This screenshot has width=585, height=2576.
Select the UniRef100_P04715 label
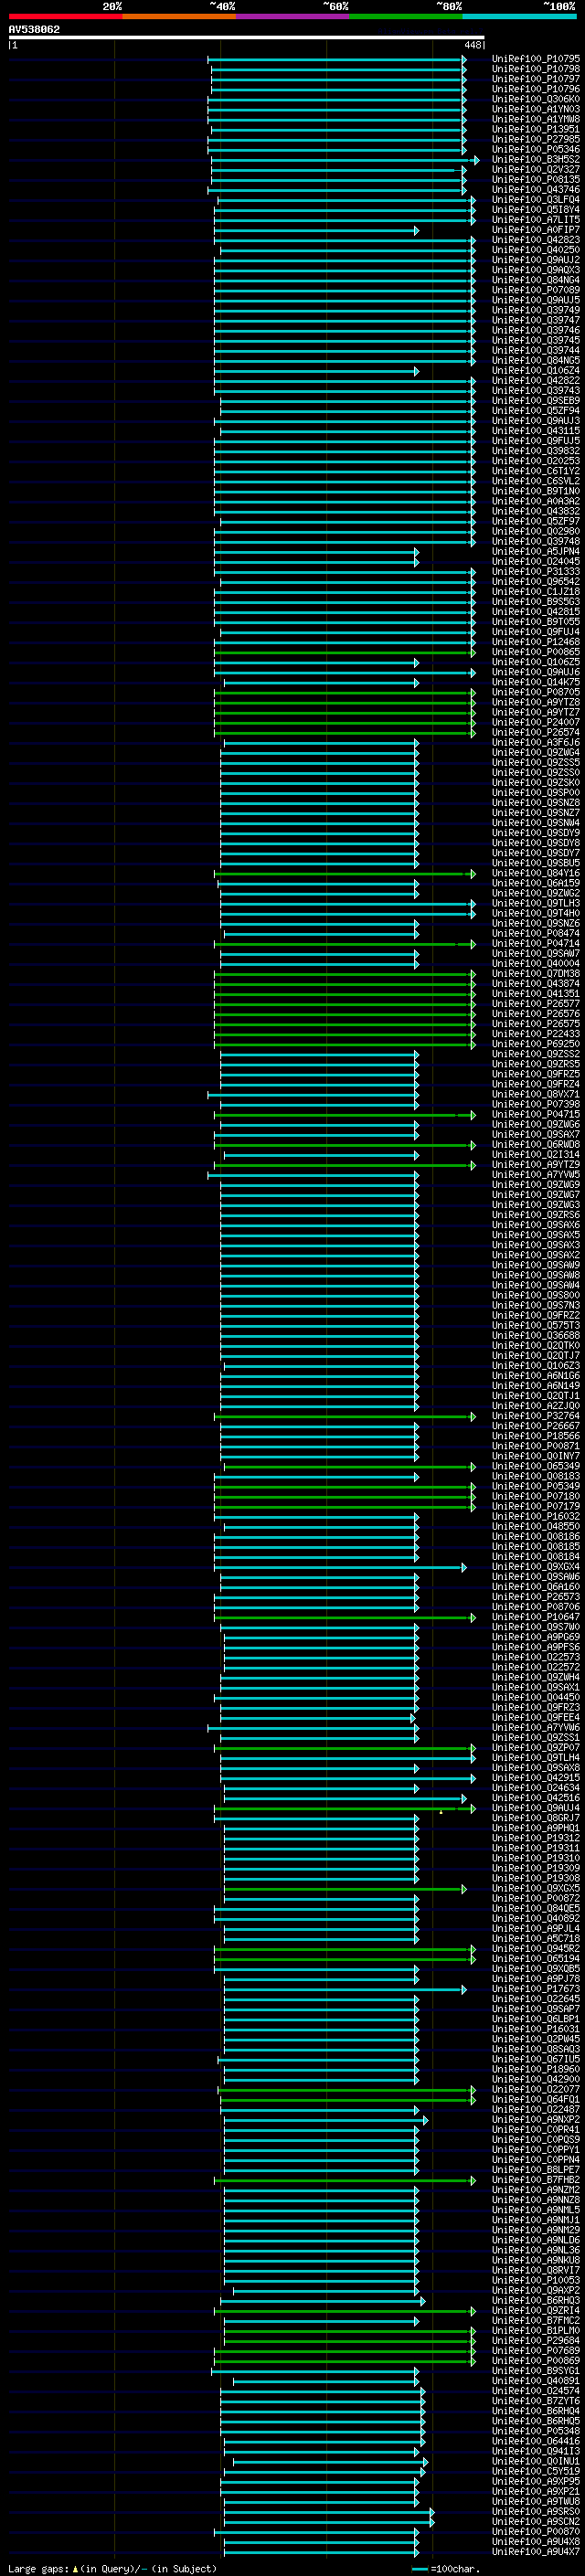[x=536, y=1114]
